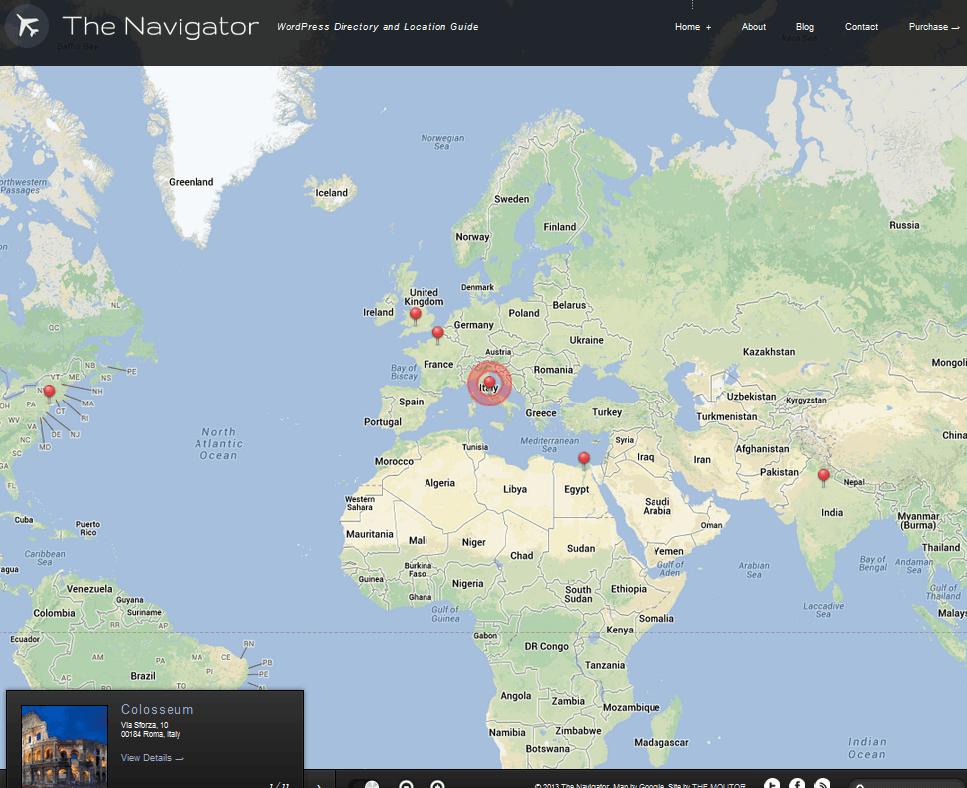Click the DR Congo label on the map
The width and height of the screenshot is (967, 788).
[546, 647]
